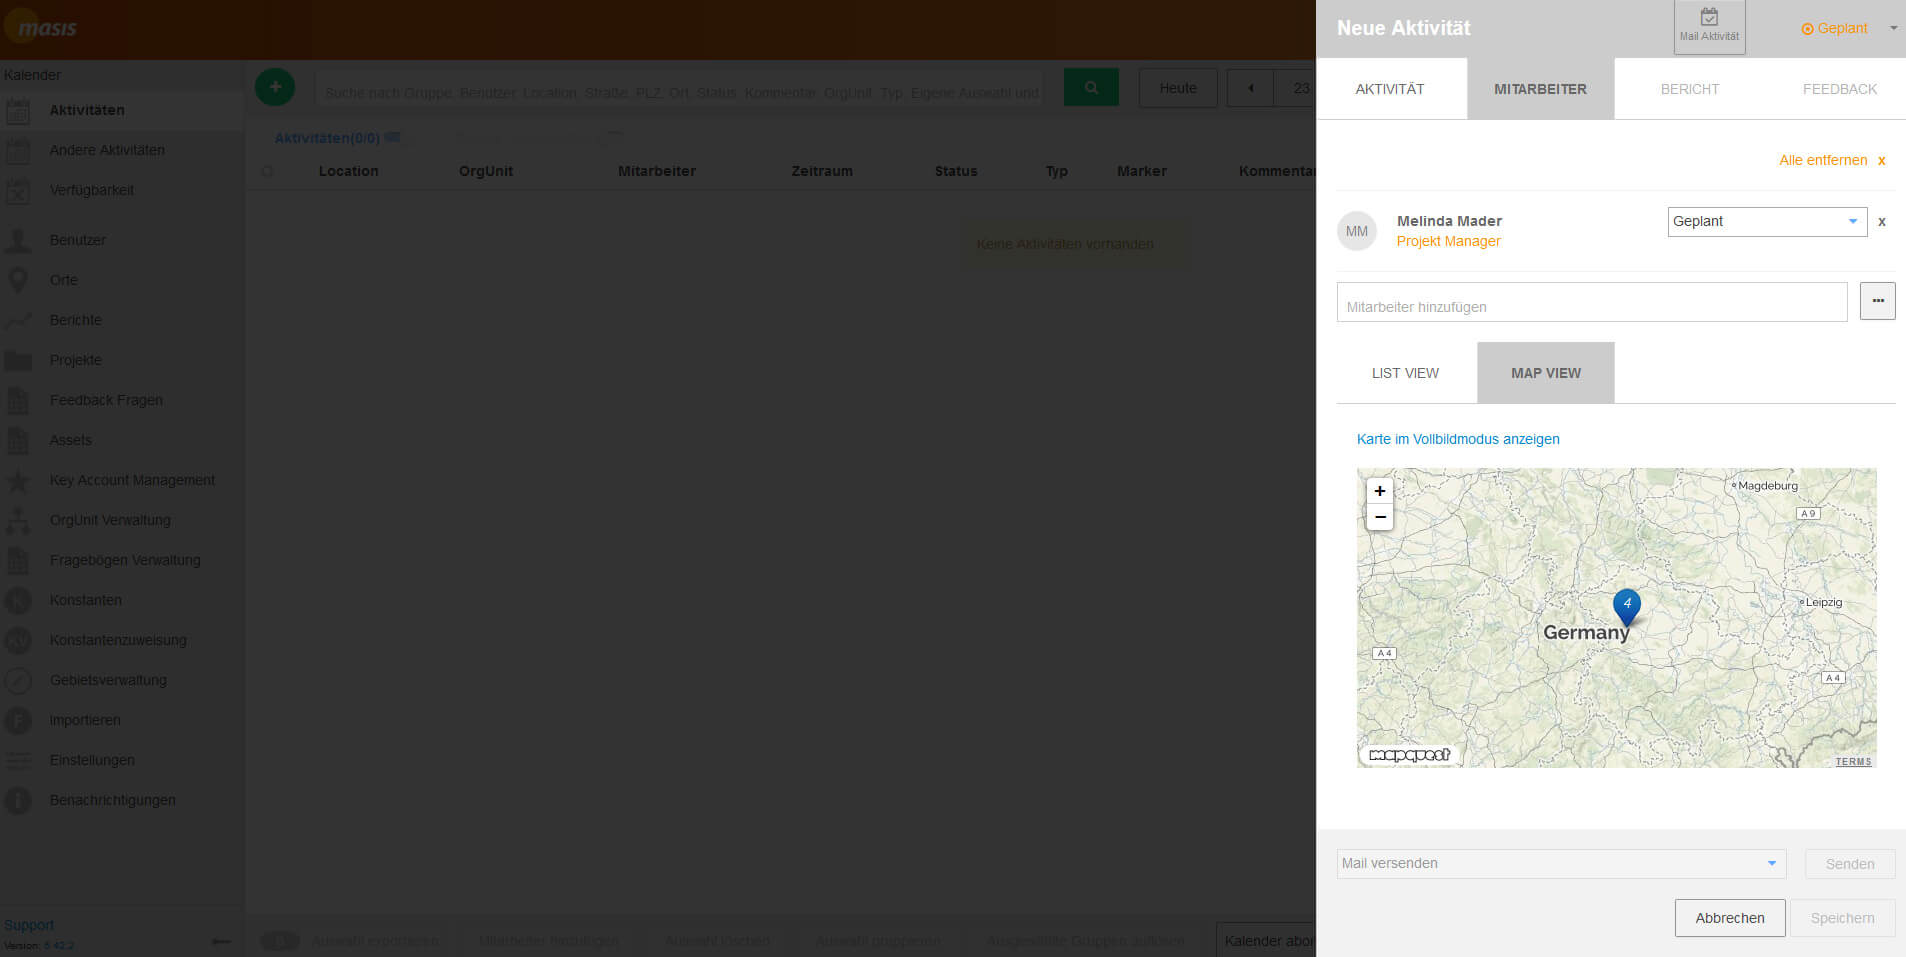
Task: Open the BERICHT tab
Action: pos(1690,89)
